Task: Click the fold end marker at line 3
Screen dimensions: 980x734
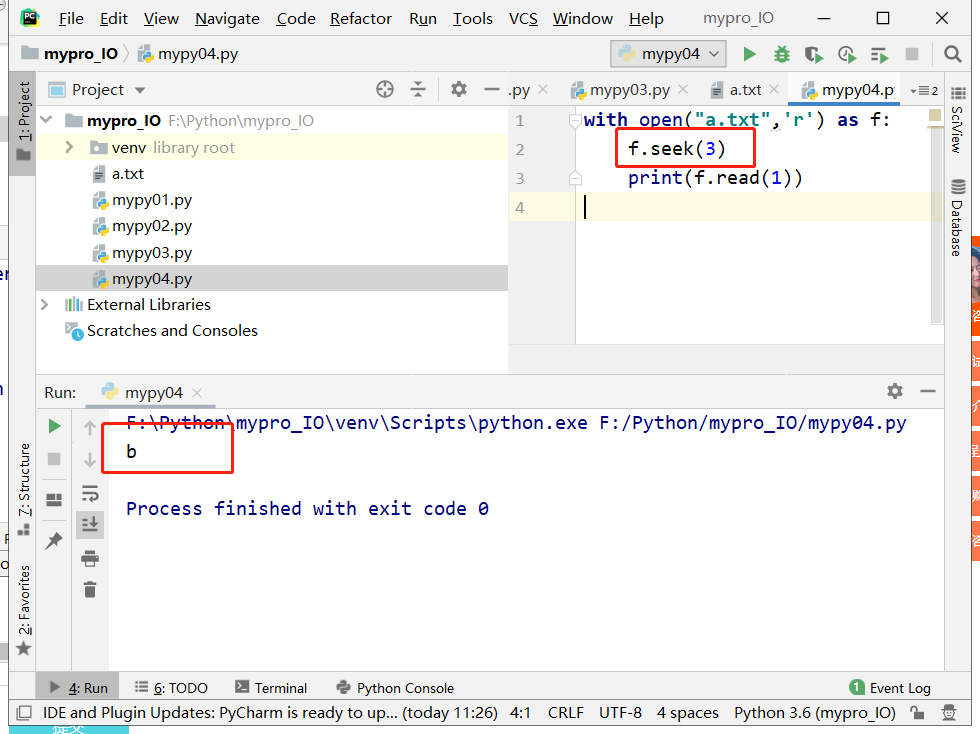Action: tap(575, 179)
